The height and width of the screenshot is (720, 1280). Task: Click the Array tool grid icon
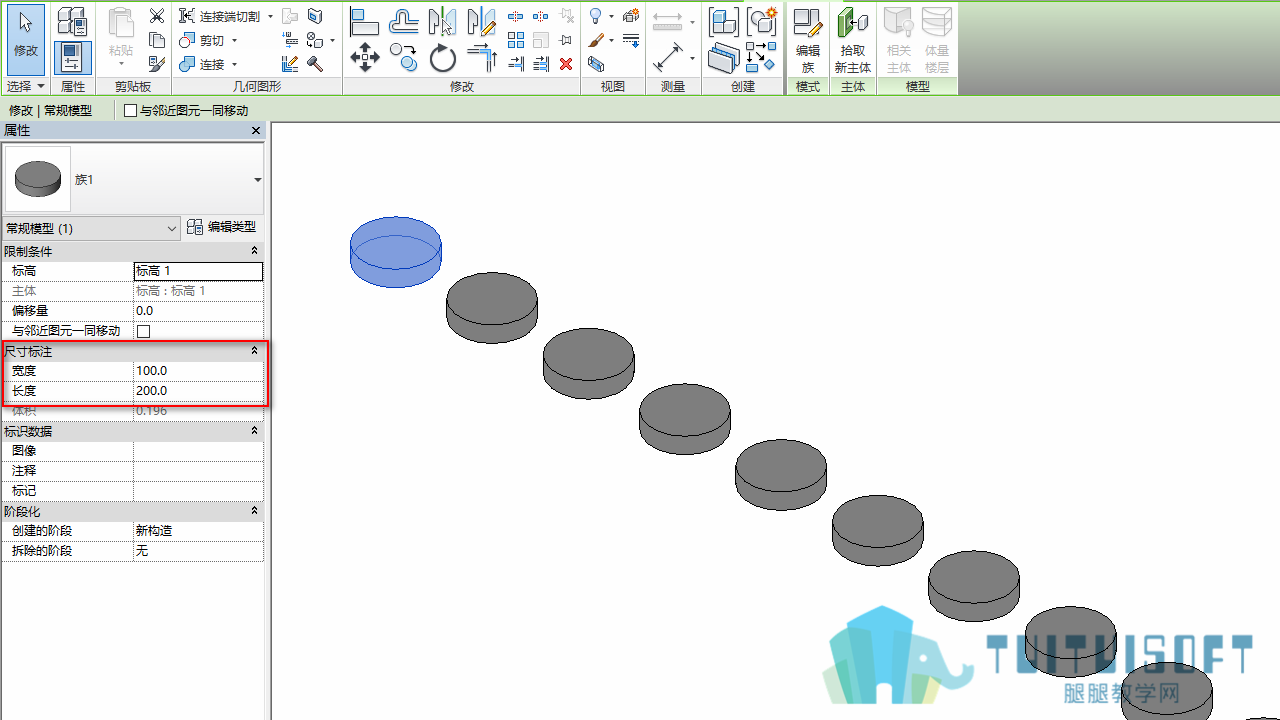coord(516,40)
